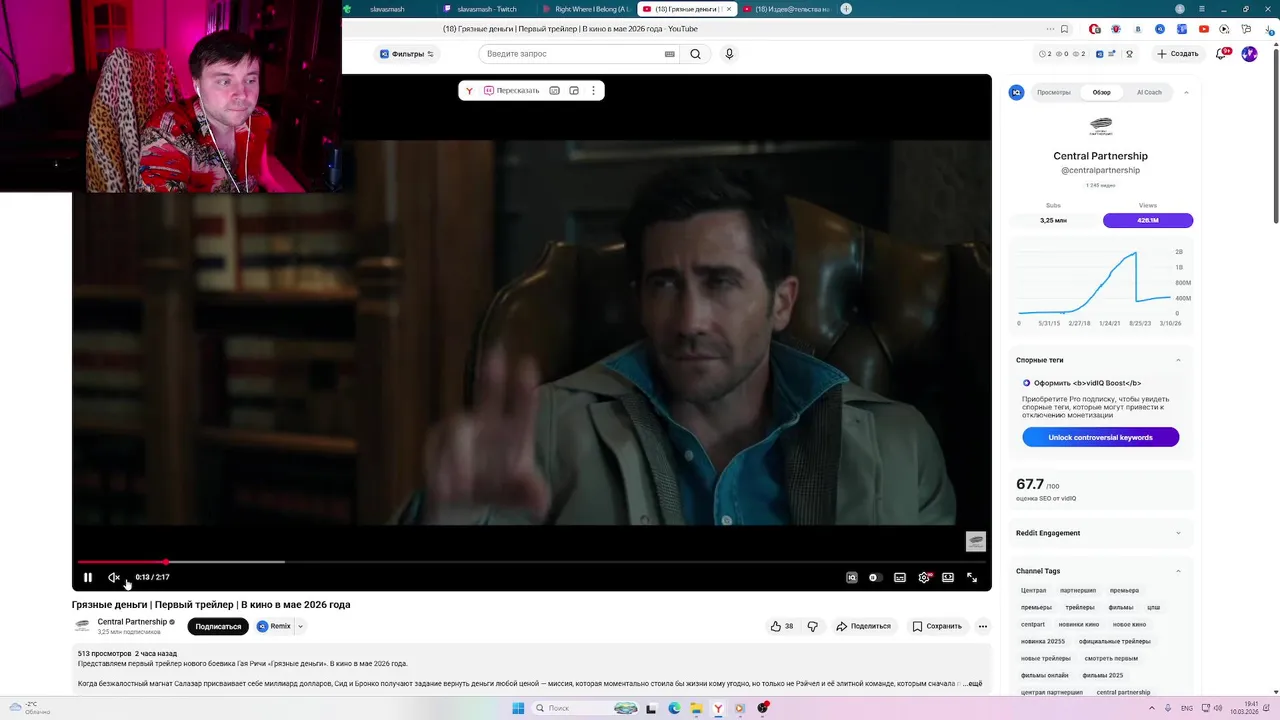Screen dimensions: 1280x720
Task: Like the video using thumbs up
Action: [x=782, y=626]
